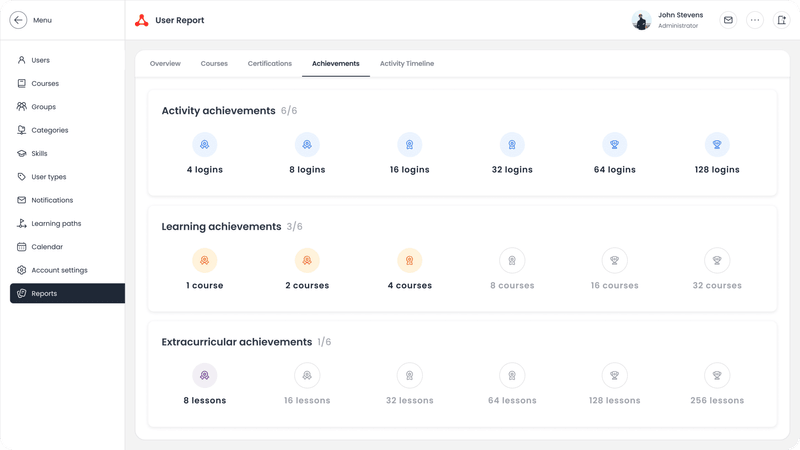Select the orange 2 courses badge
Viewport: 800px width, 450px height.
tap(307, 261)
